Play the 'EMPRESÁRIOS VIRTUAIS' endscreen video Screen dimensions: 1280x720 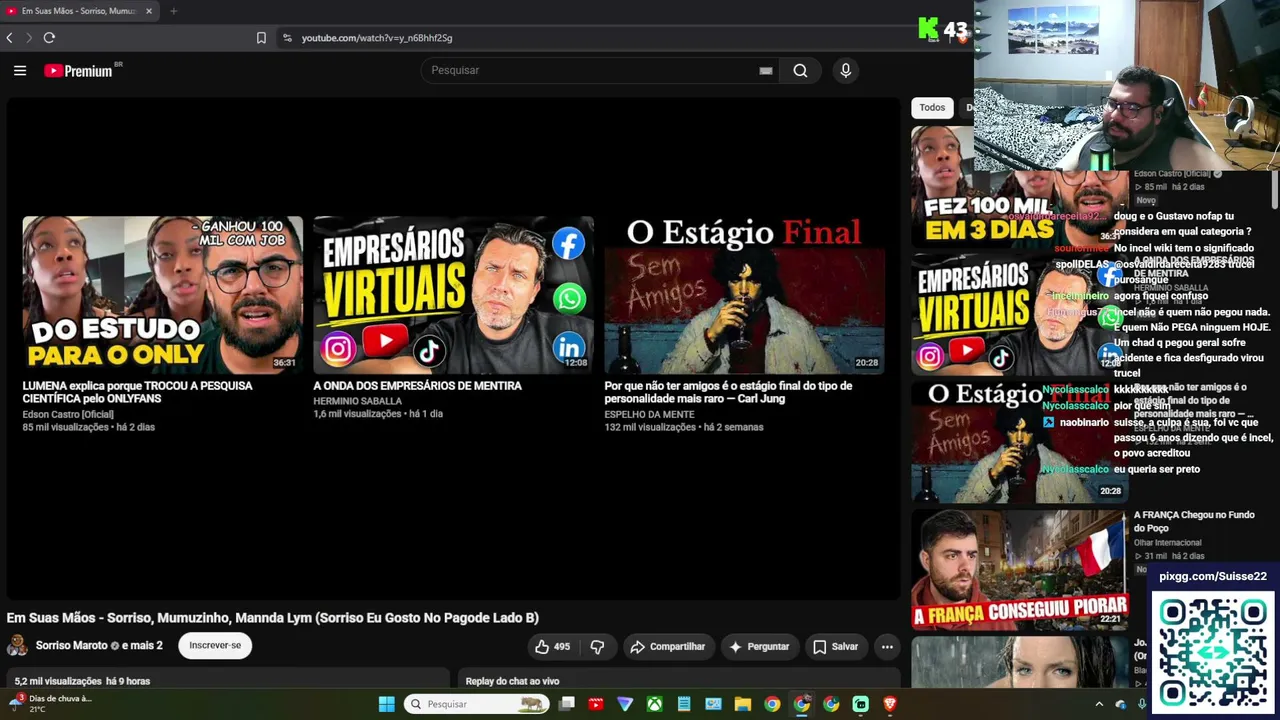pyautogui.click(x=453, y=294)
